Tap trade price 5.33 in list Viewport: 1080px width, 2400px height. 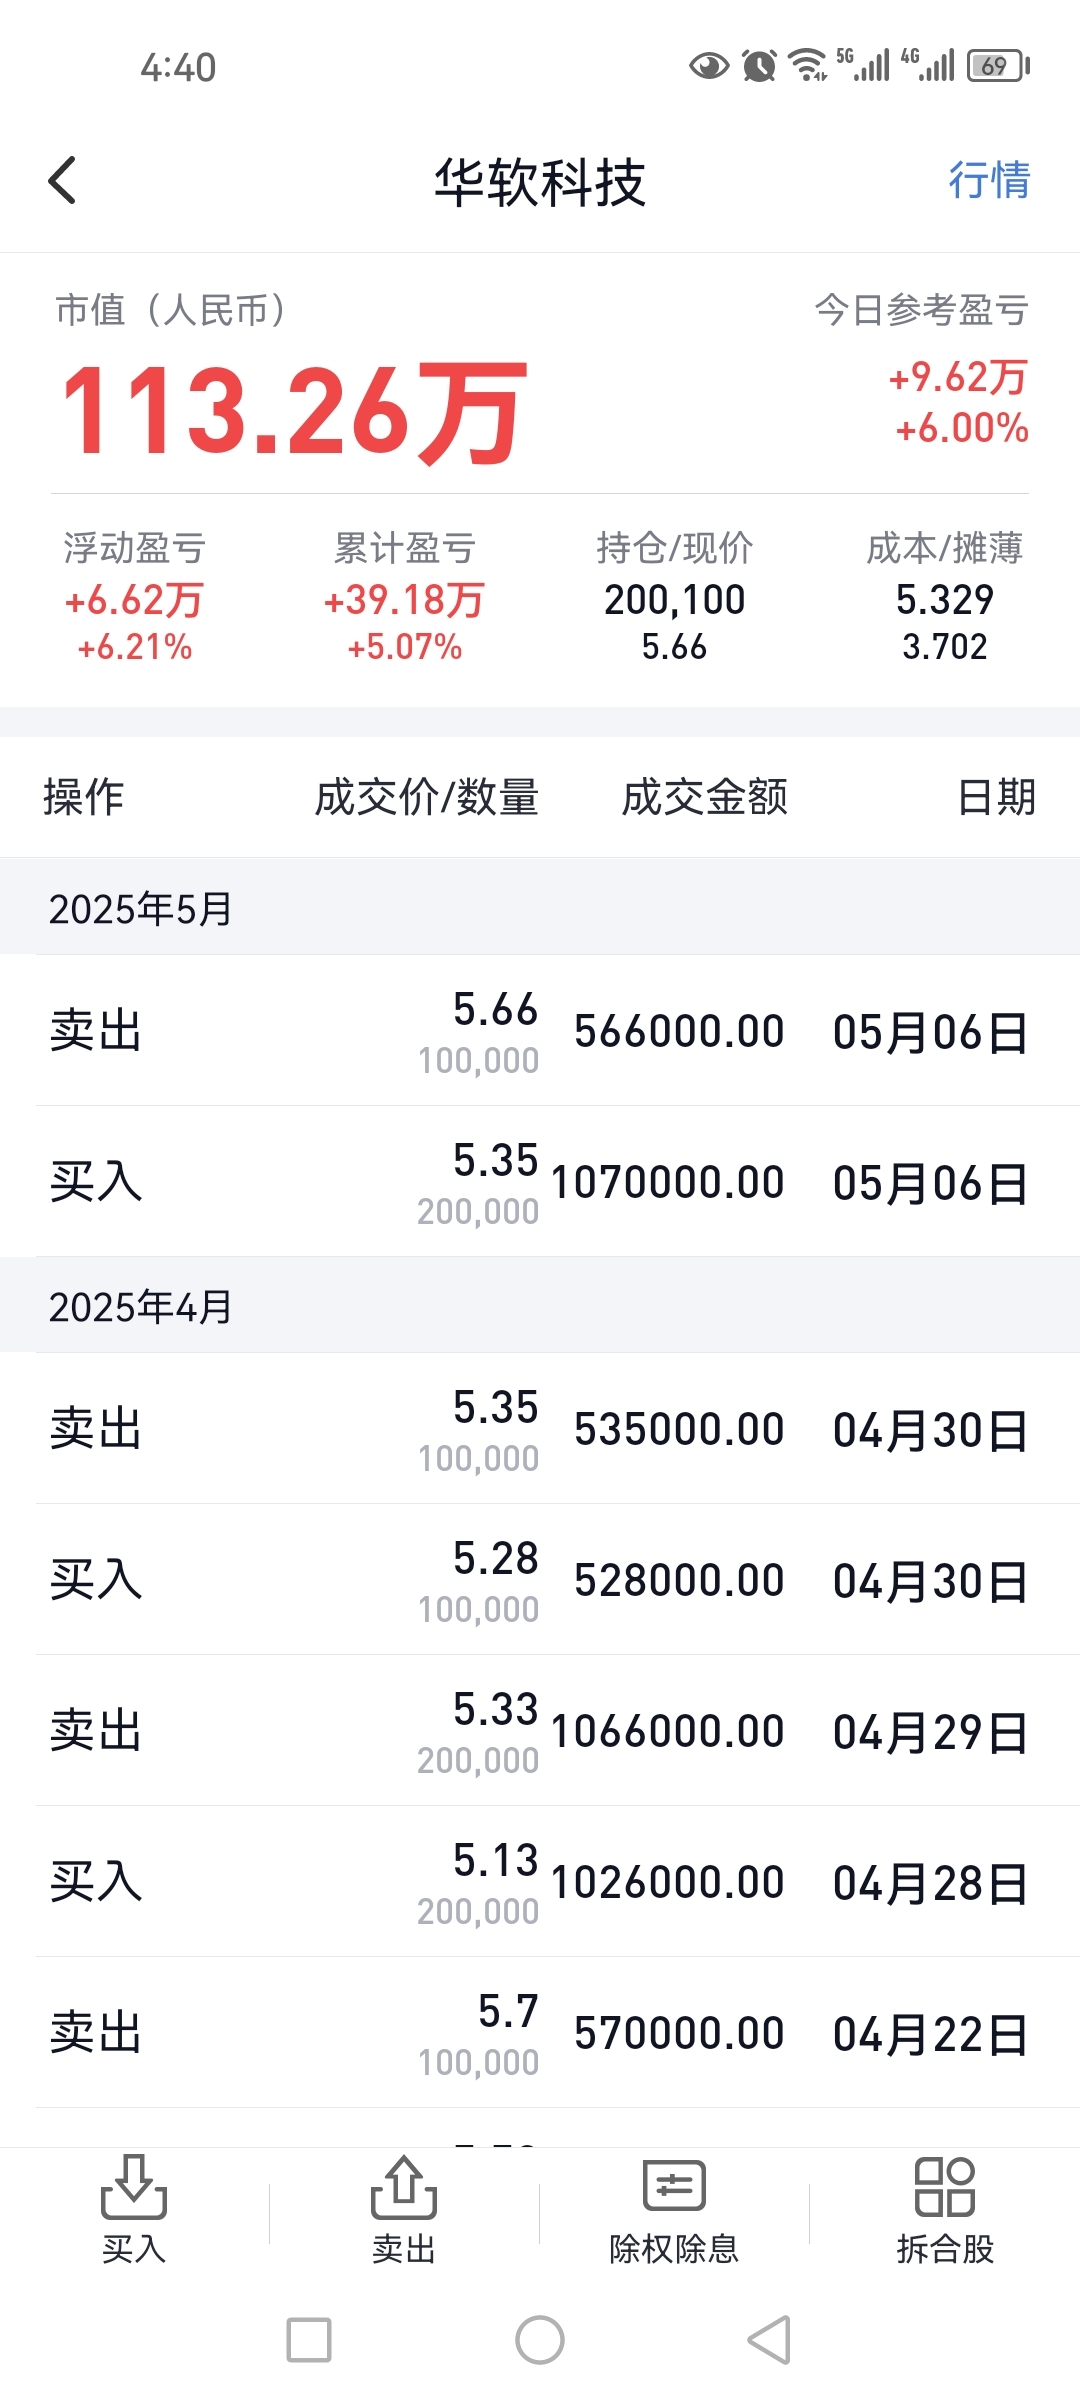point(496,1709)
